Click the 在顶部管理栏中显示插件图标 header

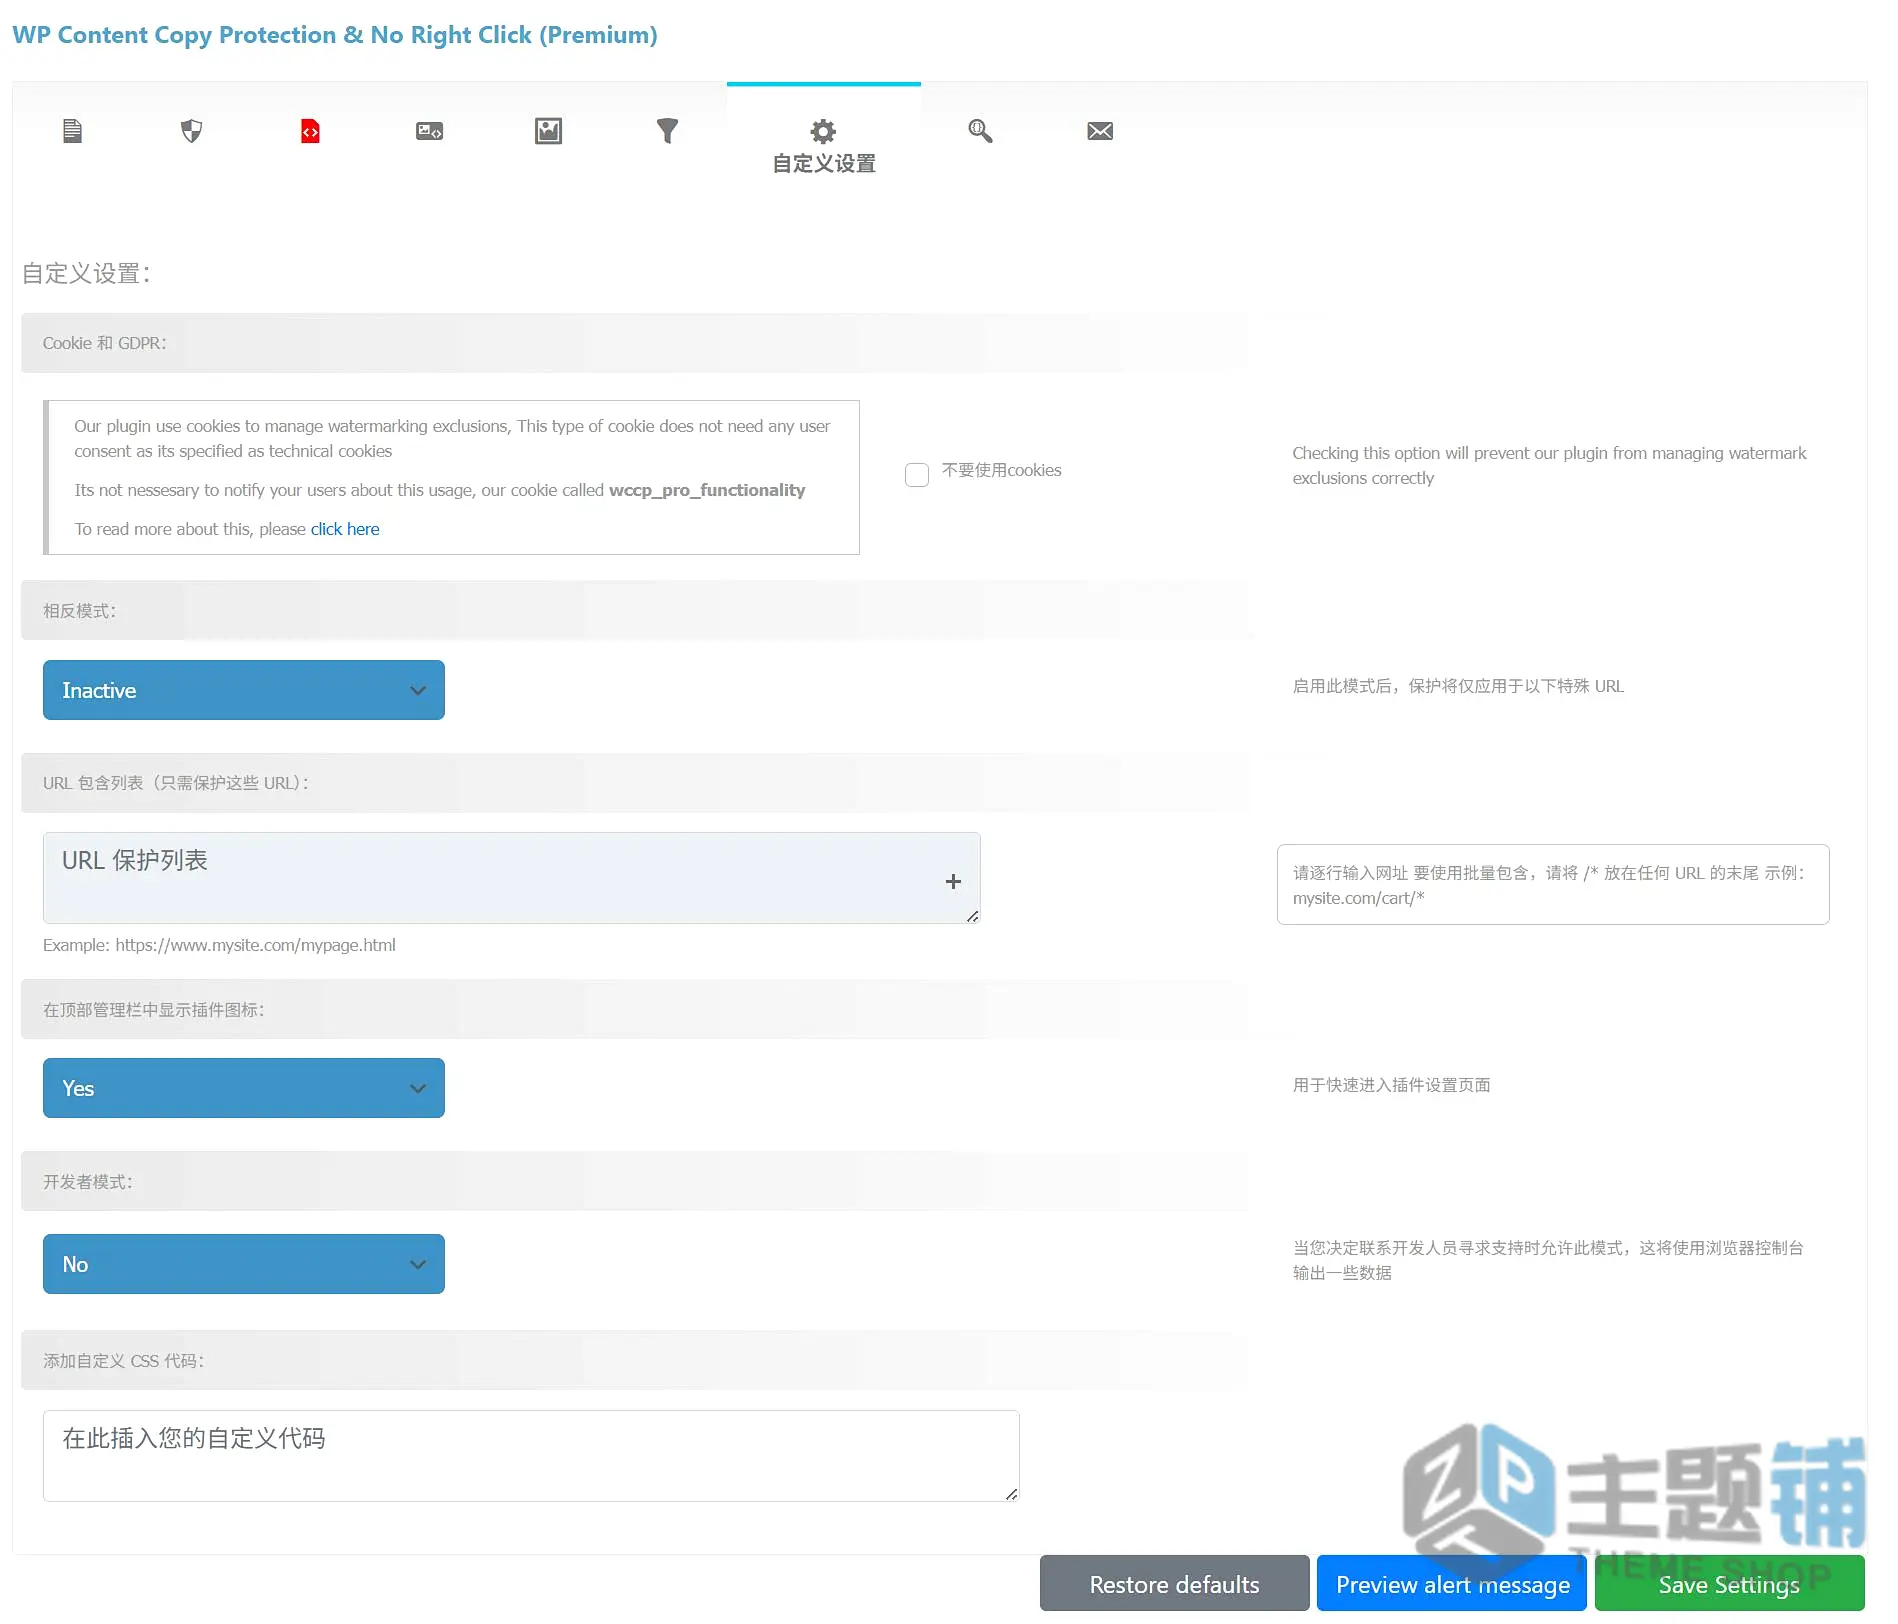(636, 1010)
